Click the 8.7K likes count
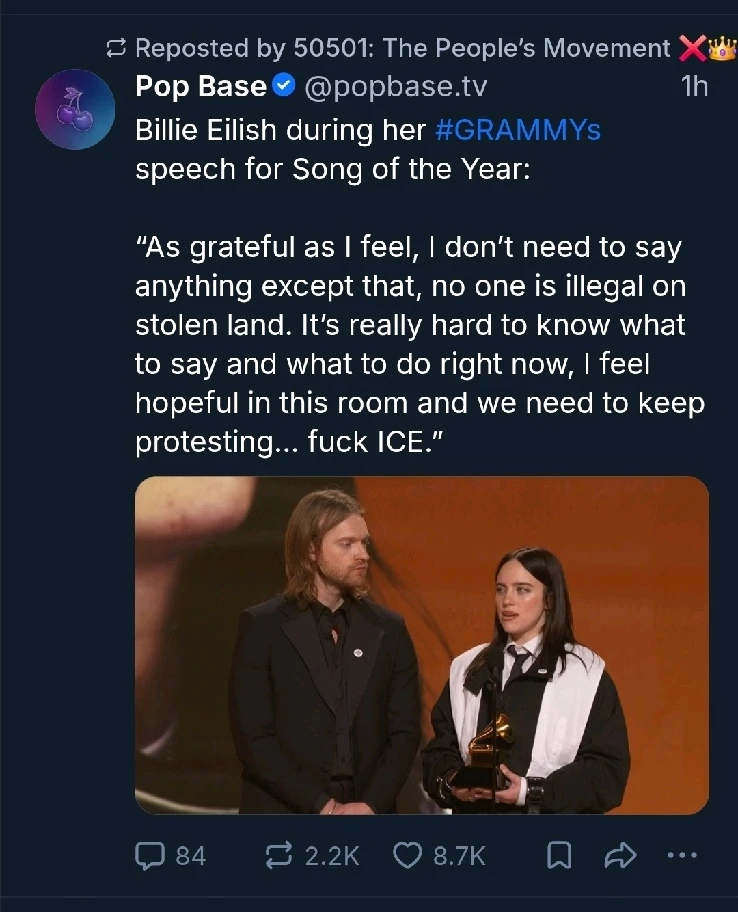The width and height of the screenshot is (738, 912). 459,856
